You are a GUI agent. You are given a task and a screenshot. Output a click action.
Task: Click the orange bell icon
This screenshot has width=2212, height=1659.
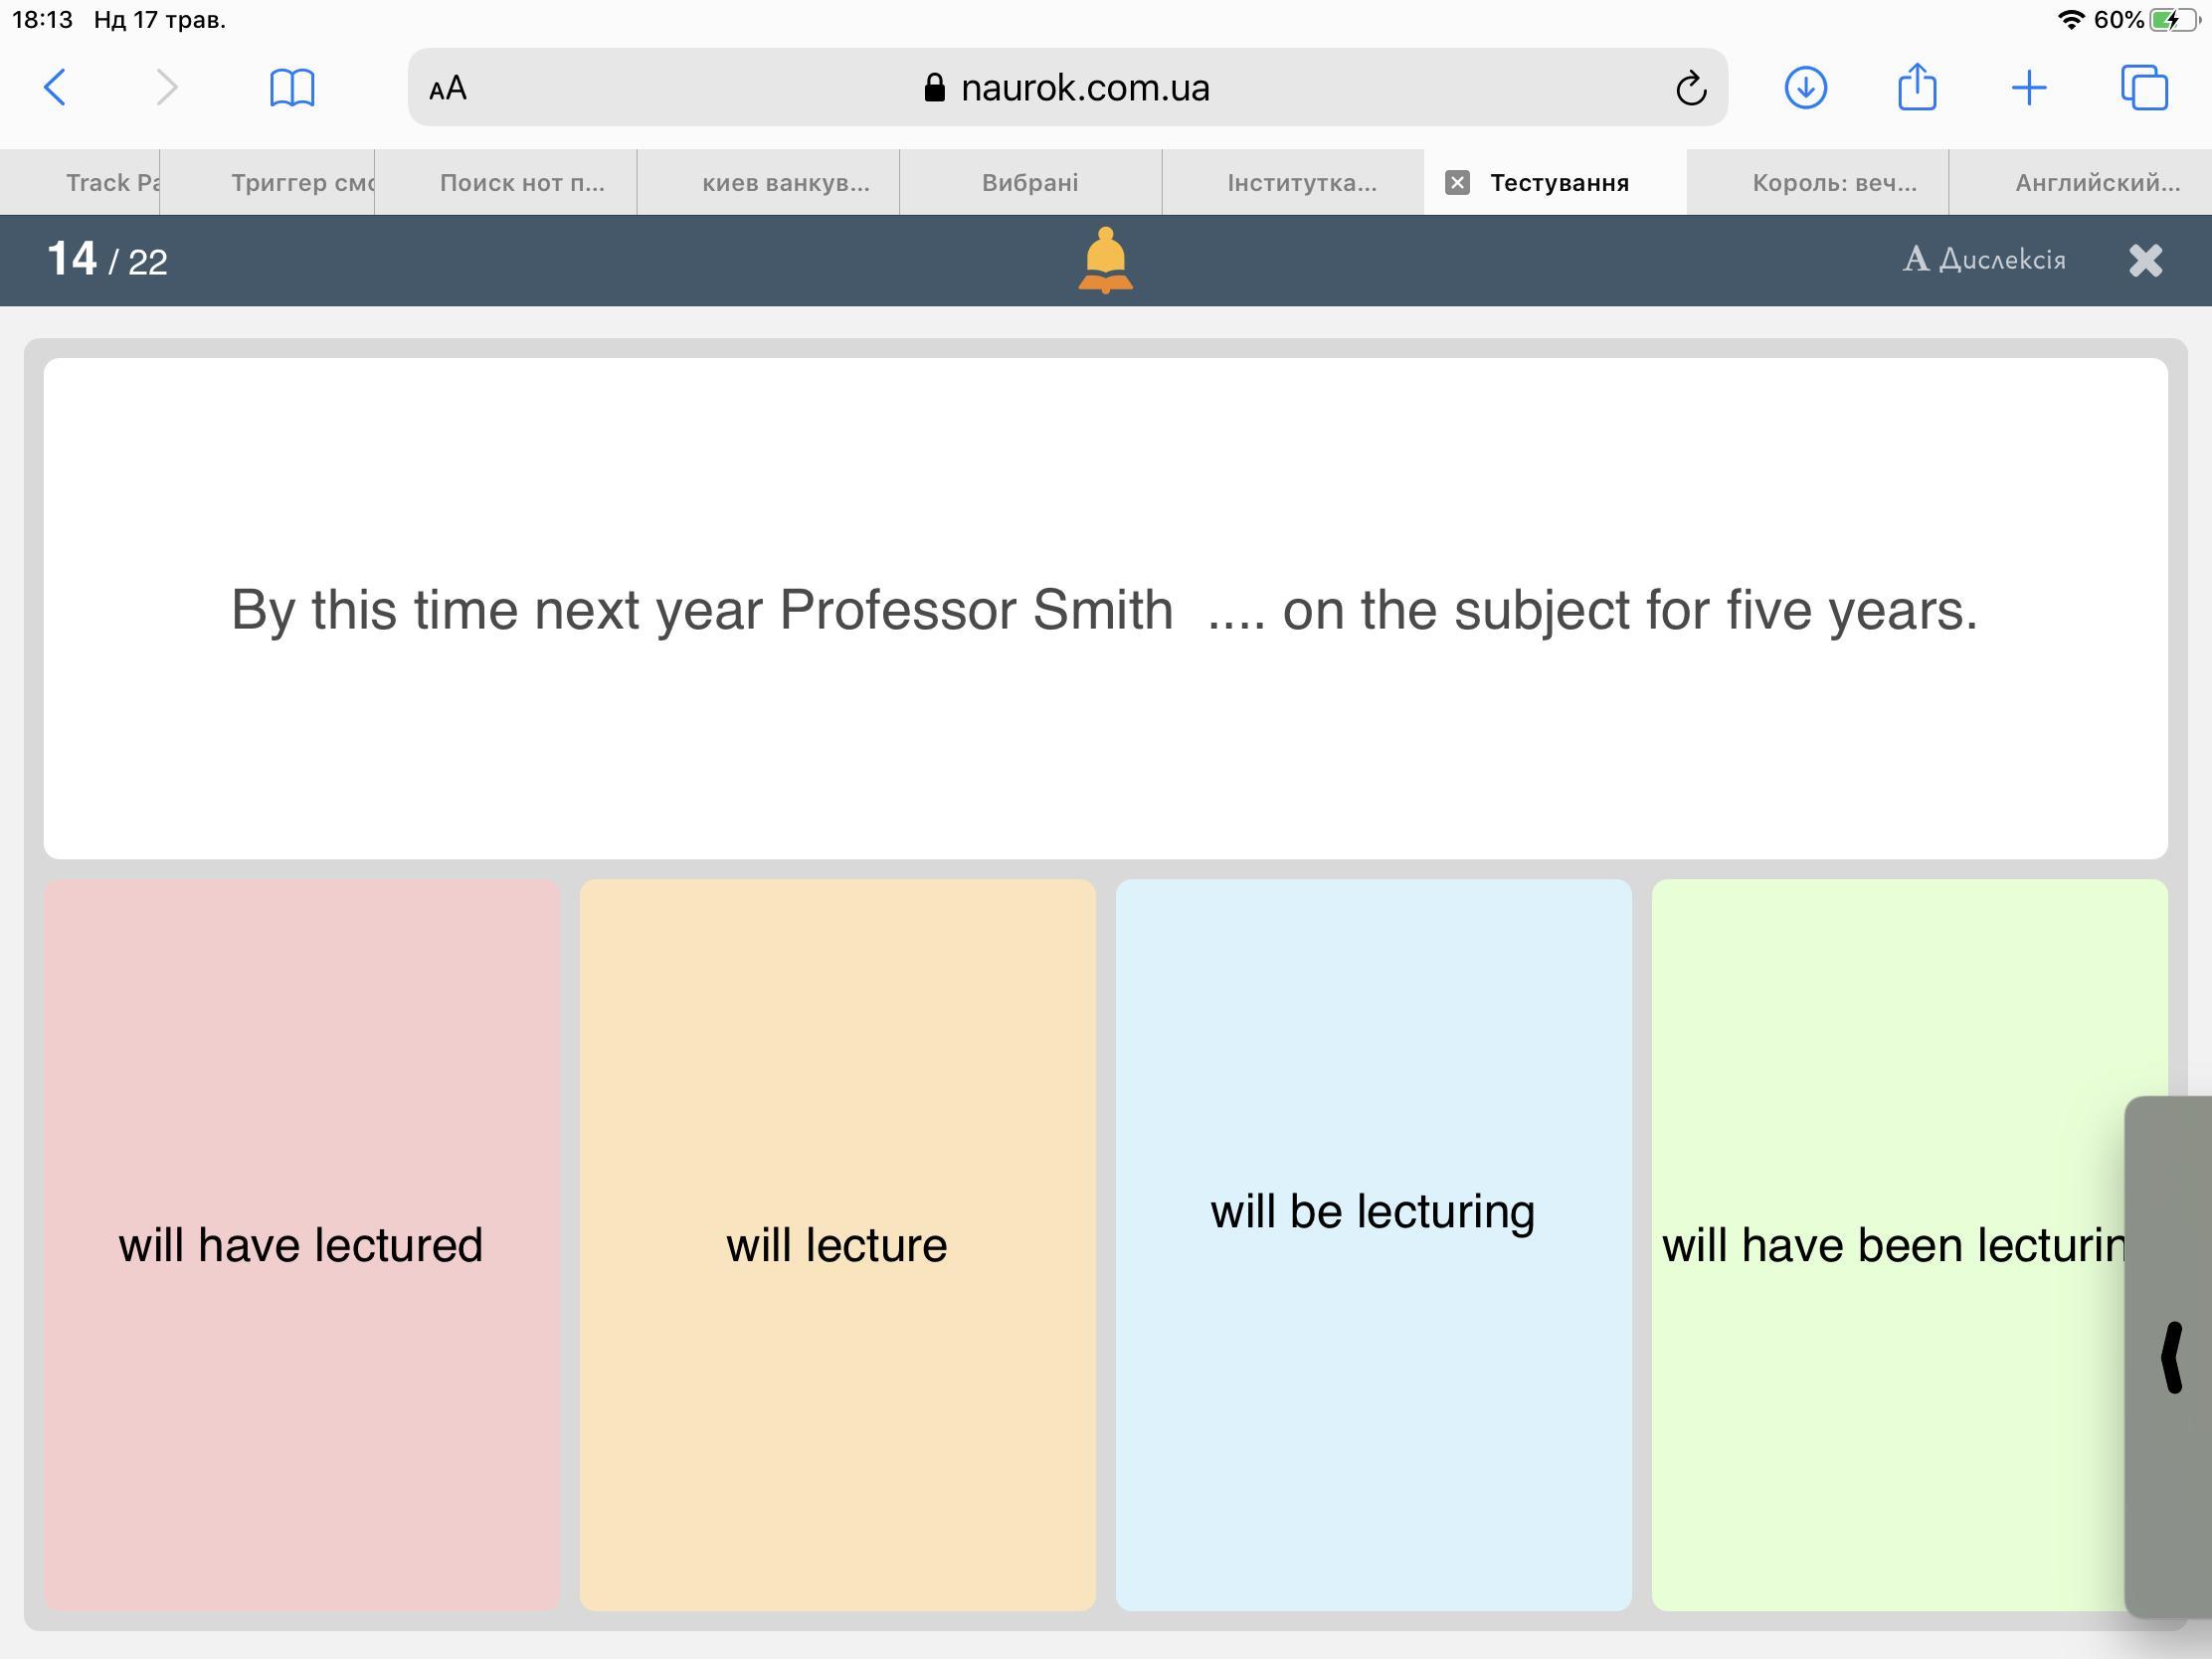pyautogui.click(x=1105, y=260)
